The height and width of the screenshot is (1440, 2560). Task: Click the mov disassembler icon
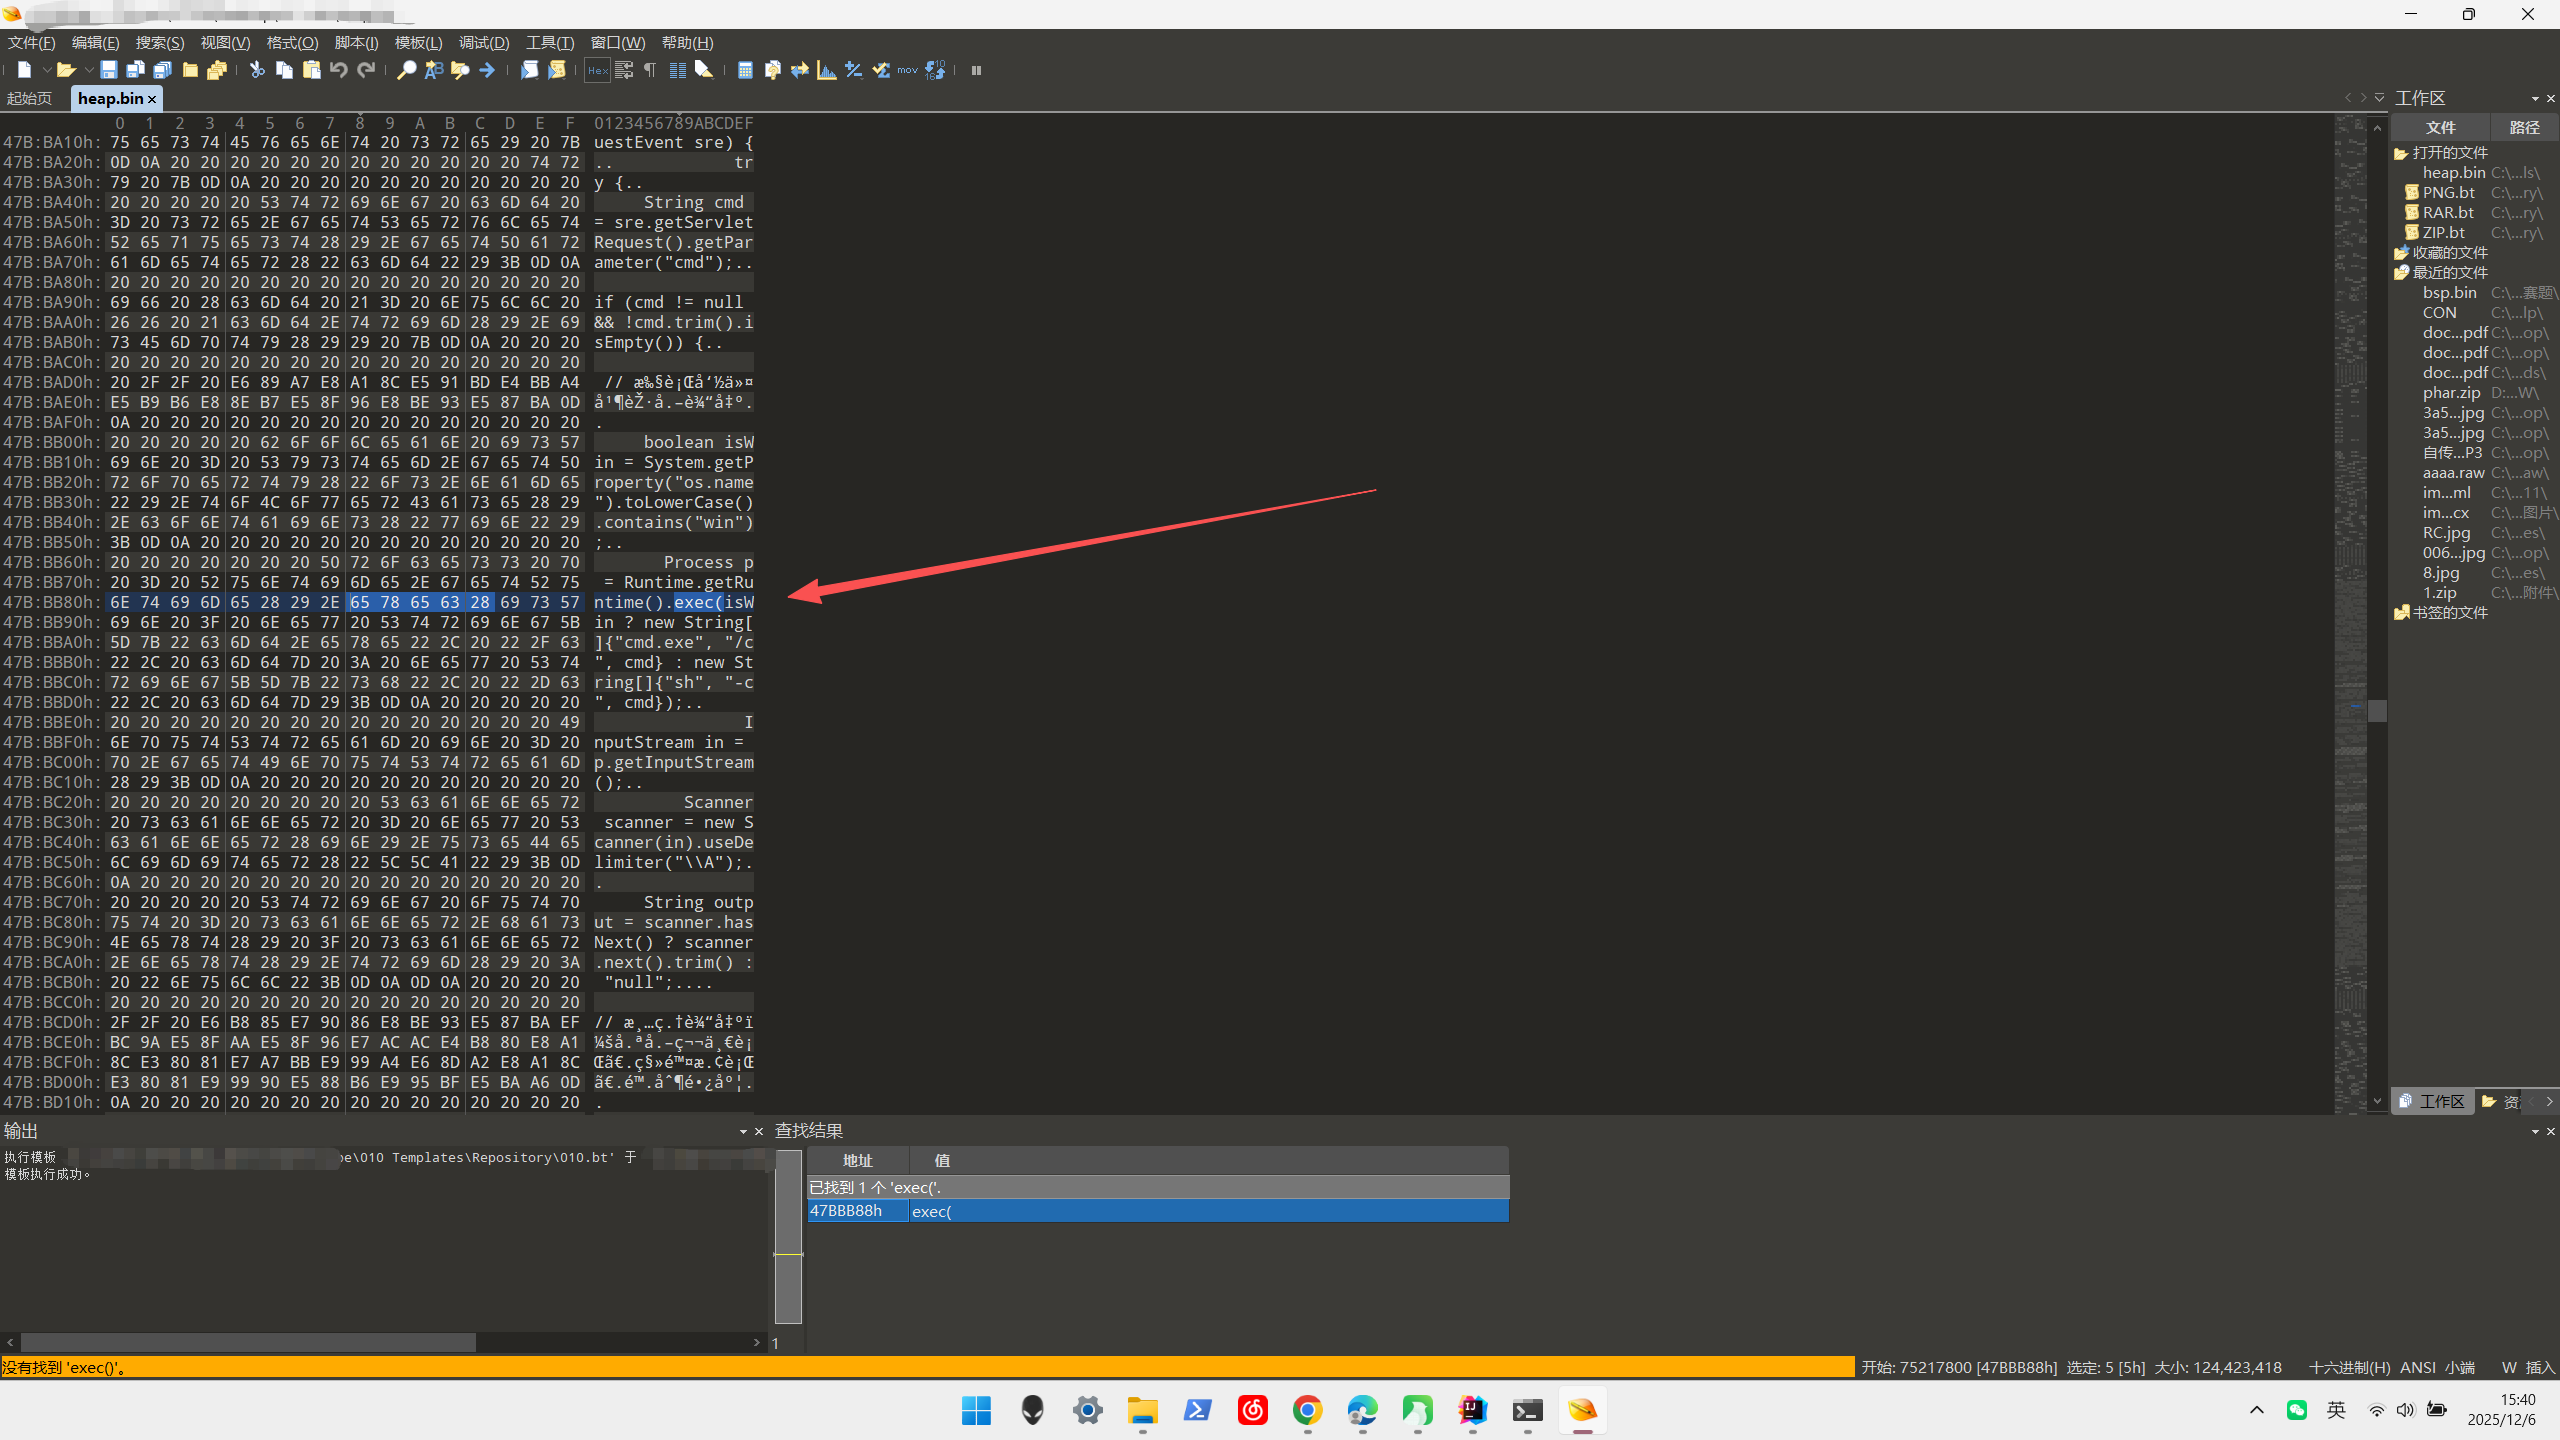pyautogui.click(x=907, y=70)
